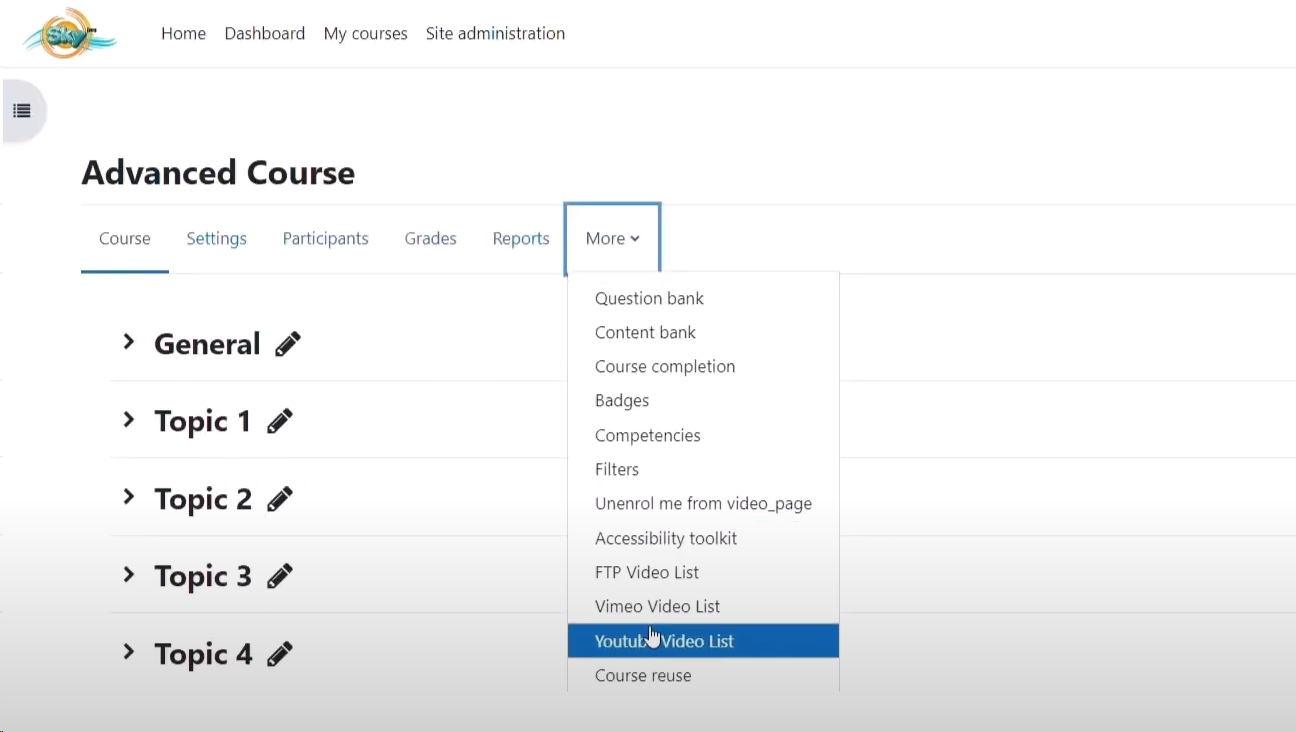Edit Topic 4 title via pencil icon
The image size is (1296, 732).
point(280,654)
